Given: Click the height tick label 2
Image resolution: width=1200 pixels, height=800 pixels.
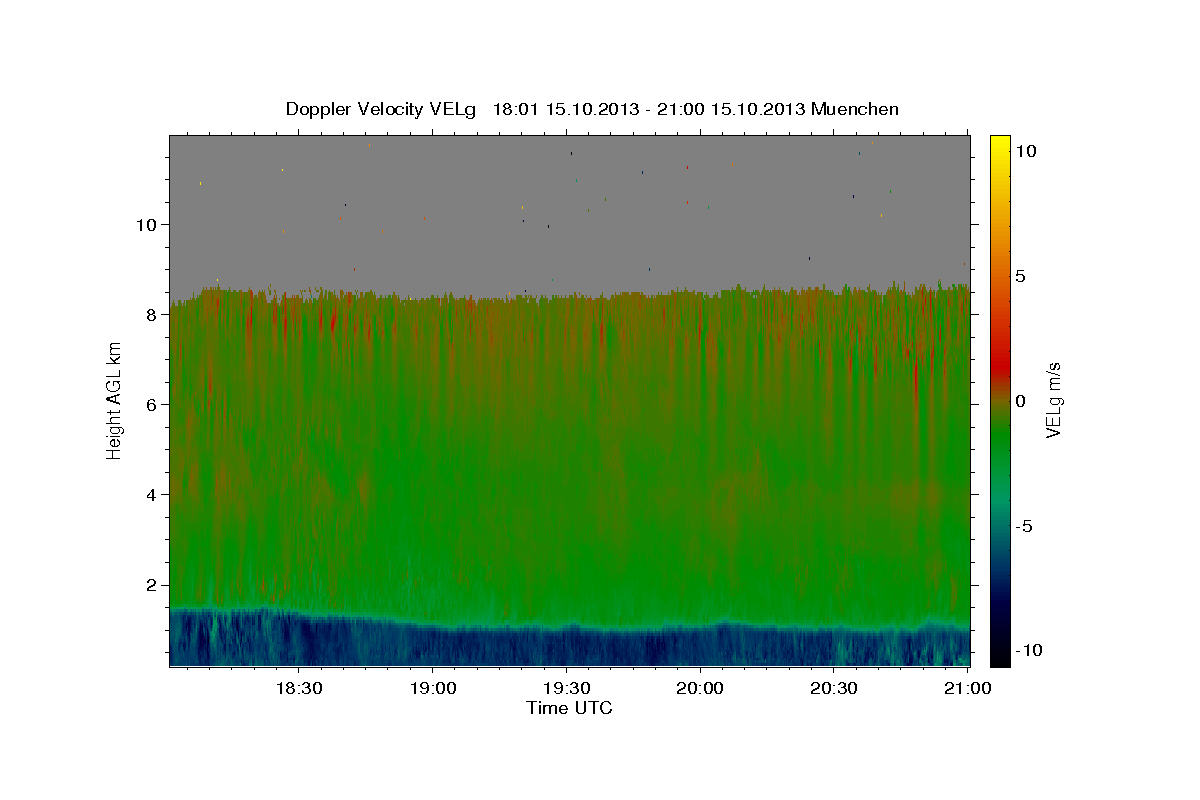Looking at the screenshot, I should [x=153, y=585].
